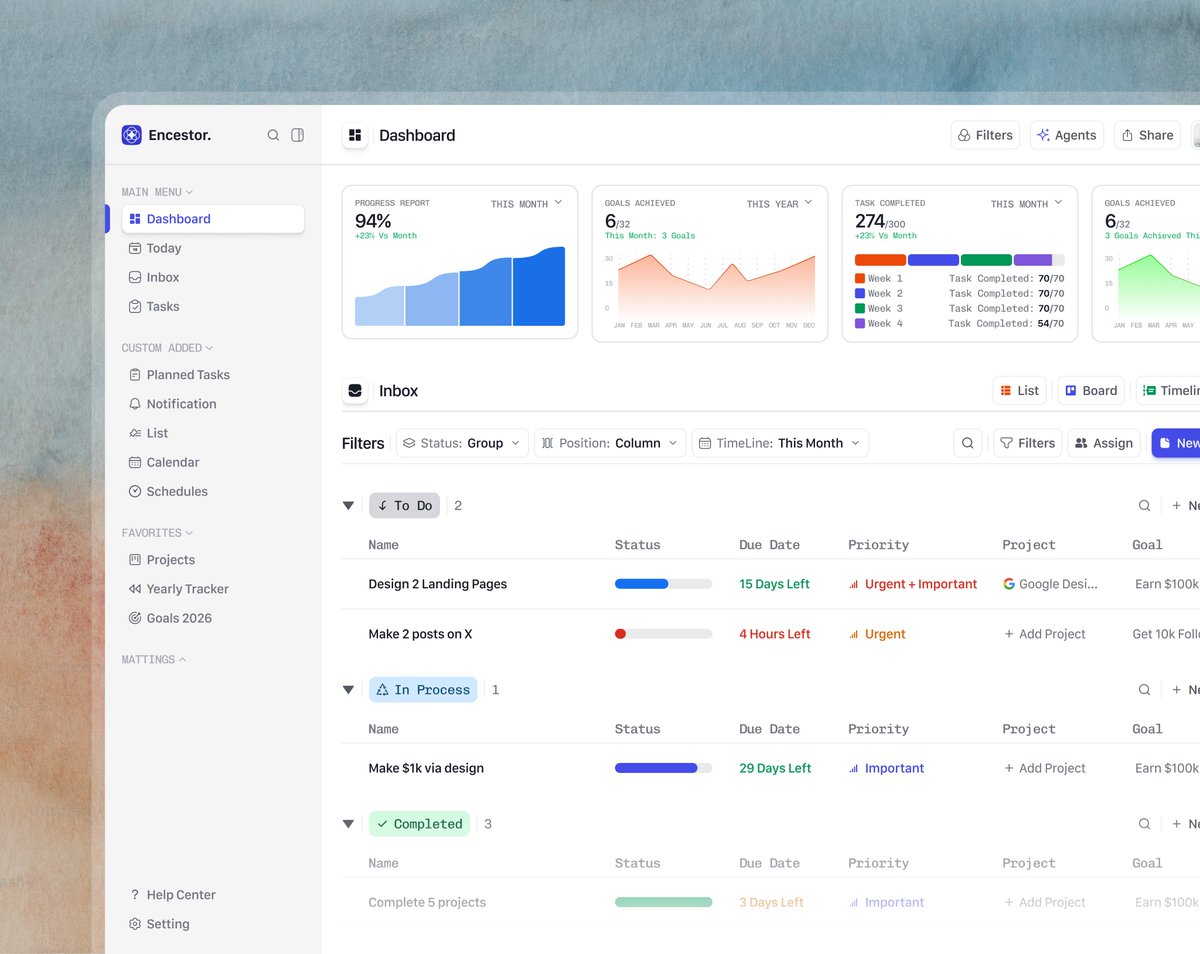This screenshot has width=1200, height=954.
Task: Open Tasks in the sidebar
Action: (154, 306)
